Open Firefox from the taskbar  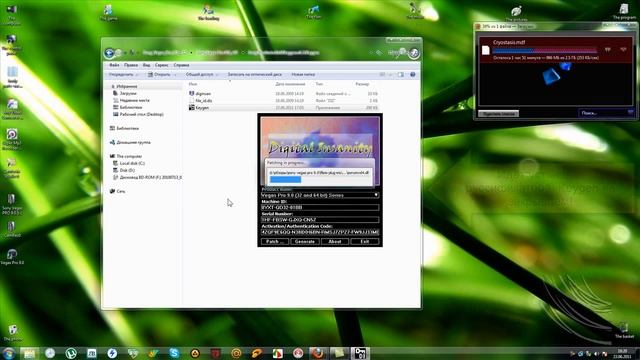click(318, 353)
